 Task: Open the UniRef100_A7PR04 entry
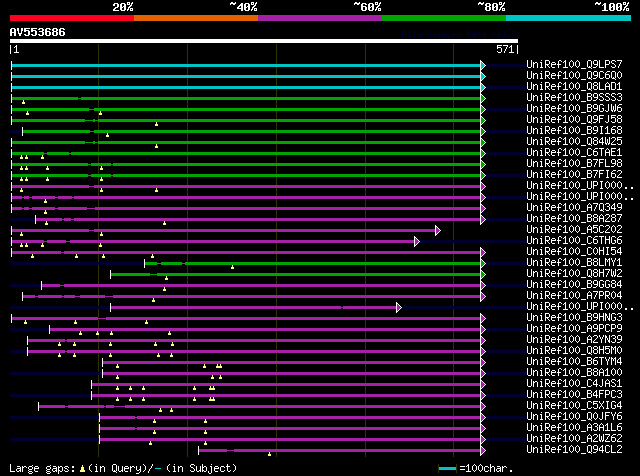tap(574, 296)
